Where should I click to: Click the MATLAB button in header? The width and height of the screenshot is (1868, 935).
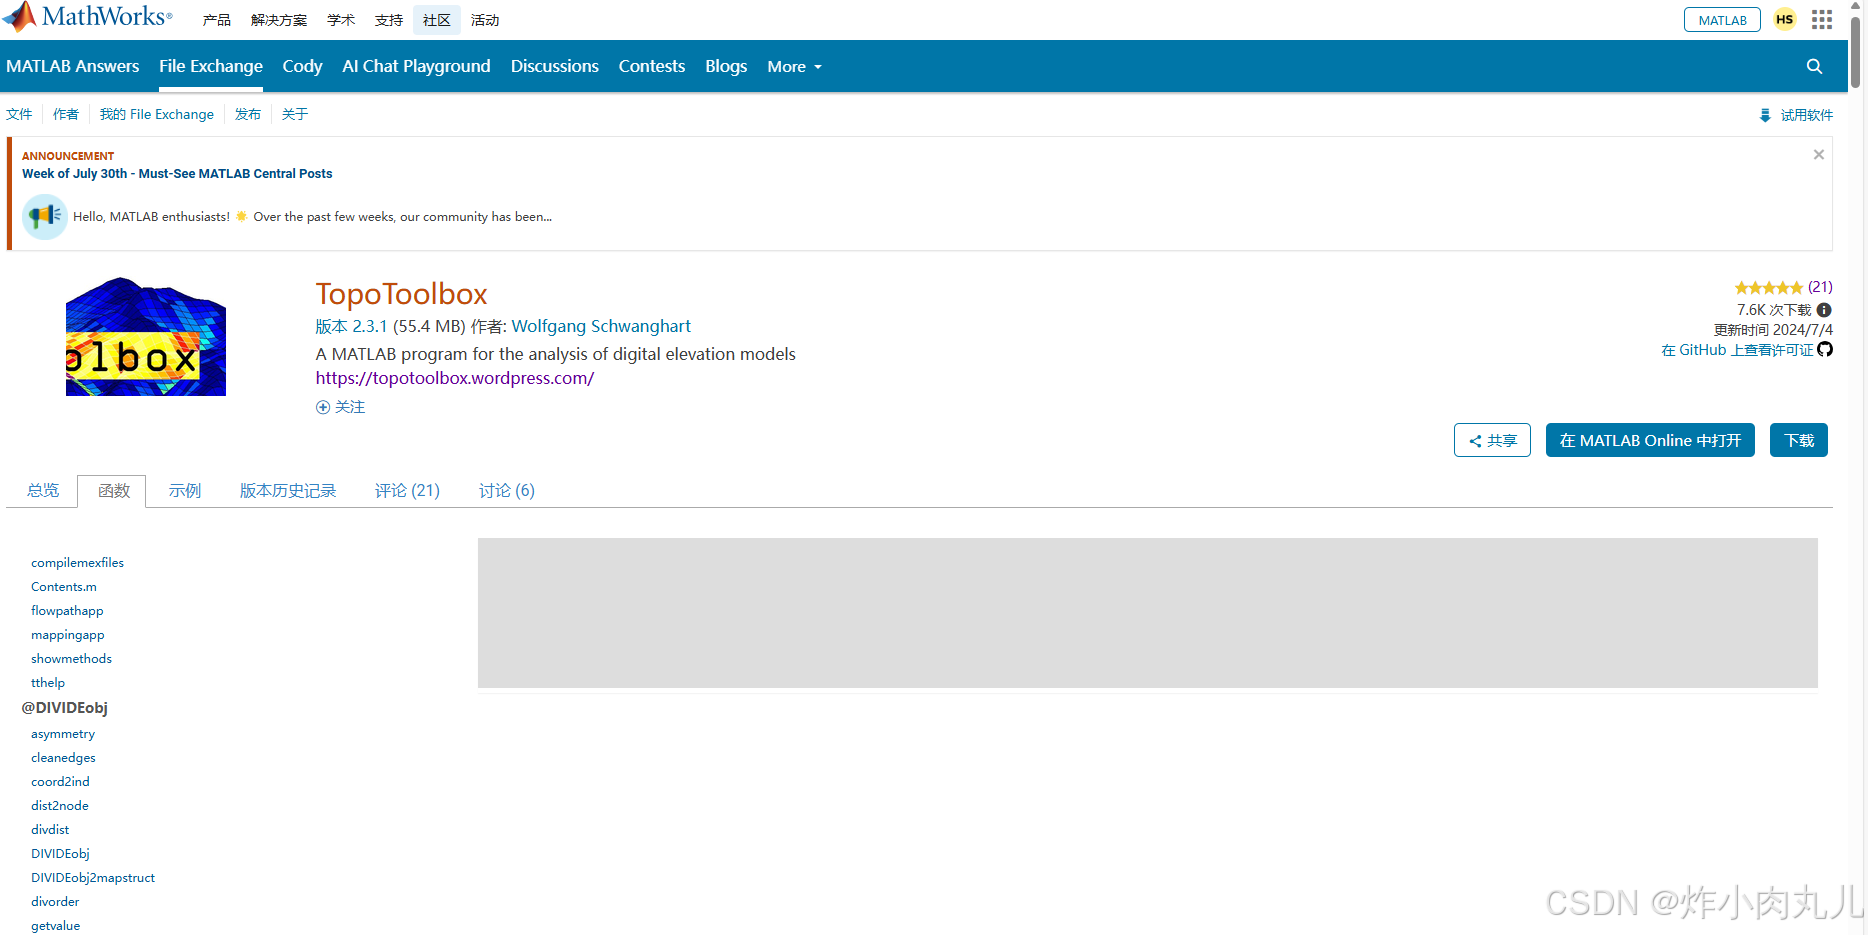(1722, 20)
